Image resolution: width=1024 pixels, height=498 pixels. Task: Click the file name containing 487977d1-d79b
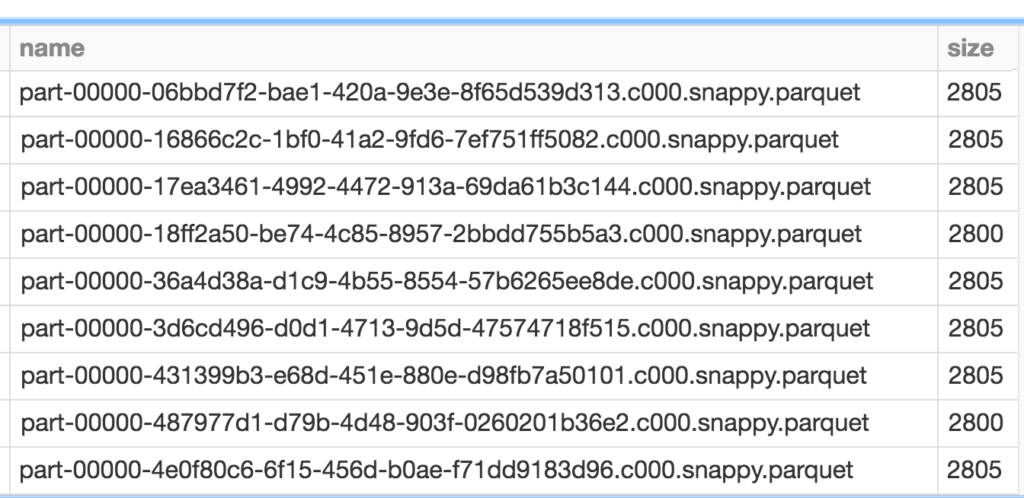(445, 422)
